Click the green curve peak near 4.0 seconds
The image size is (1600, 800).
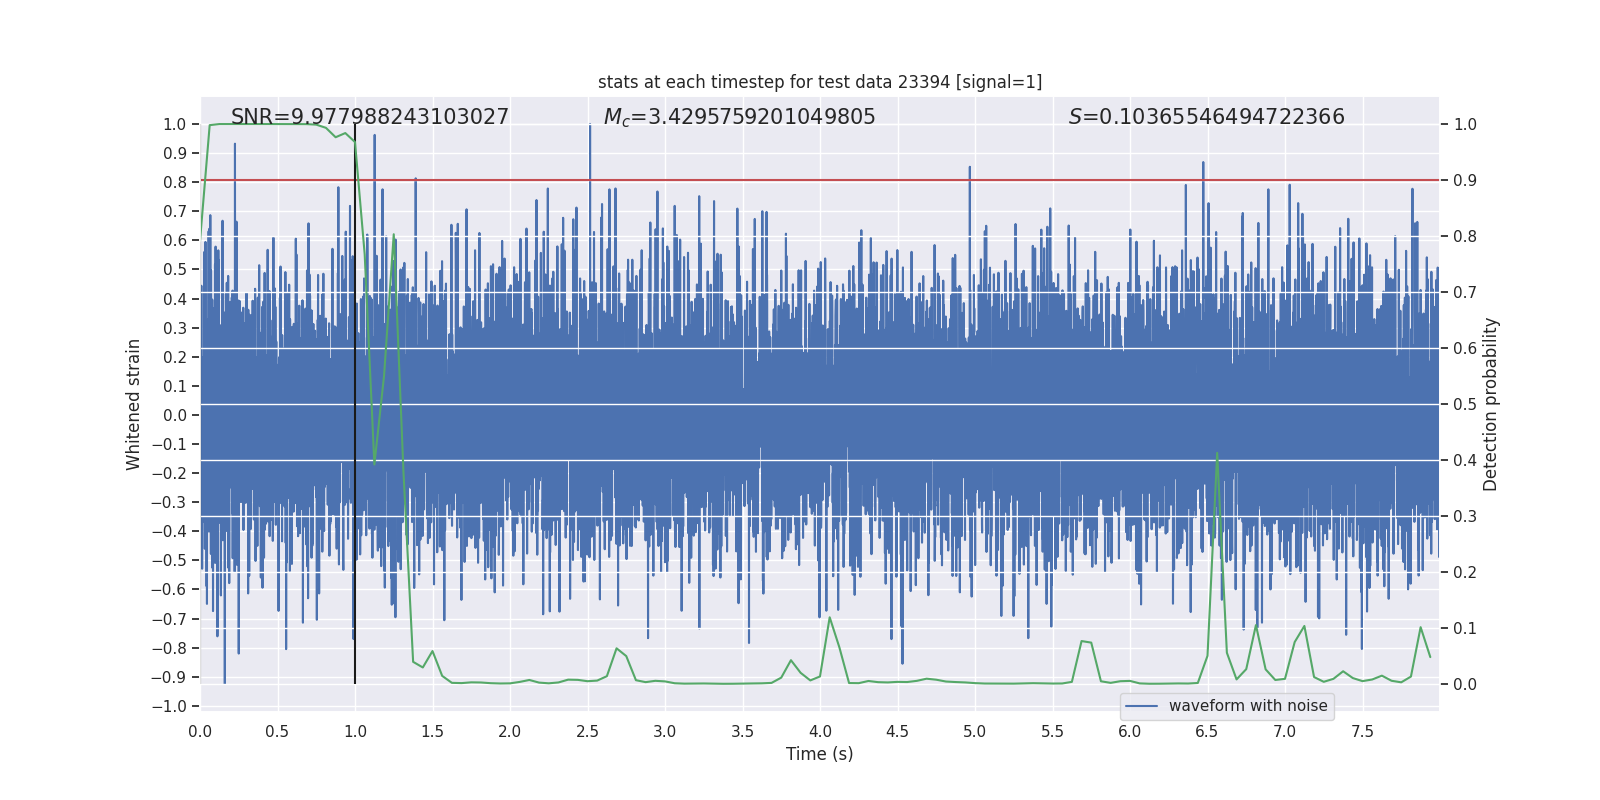(830, 618)
